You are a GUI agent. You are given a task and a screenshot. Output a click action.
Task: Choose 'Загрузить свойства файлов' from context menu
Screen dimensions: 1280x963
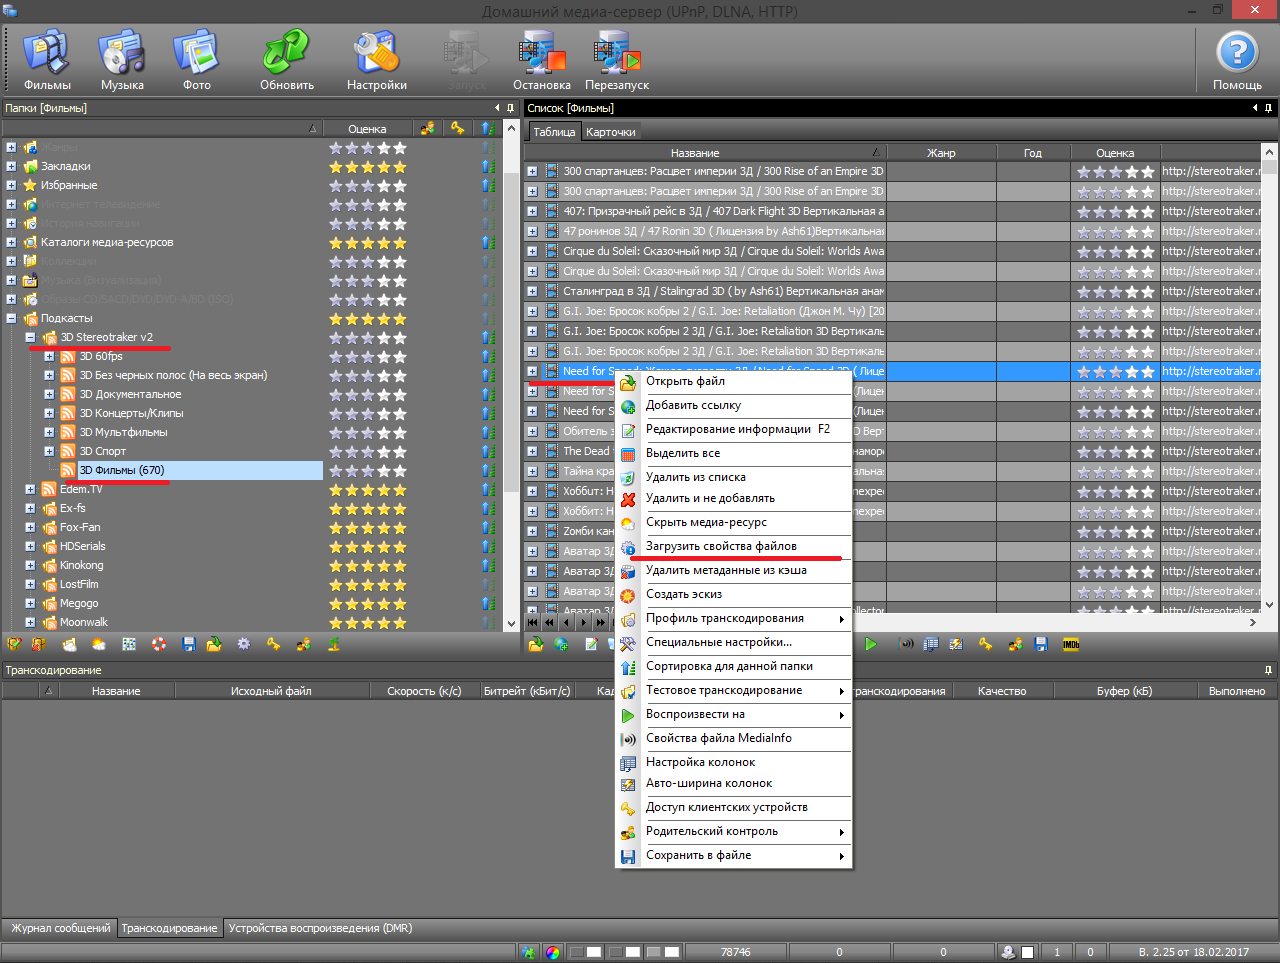pyautogui.click(x=721, y=547)
